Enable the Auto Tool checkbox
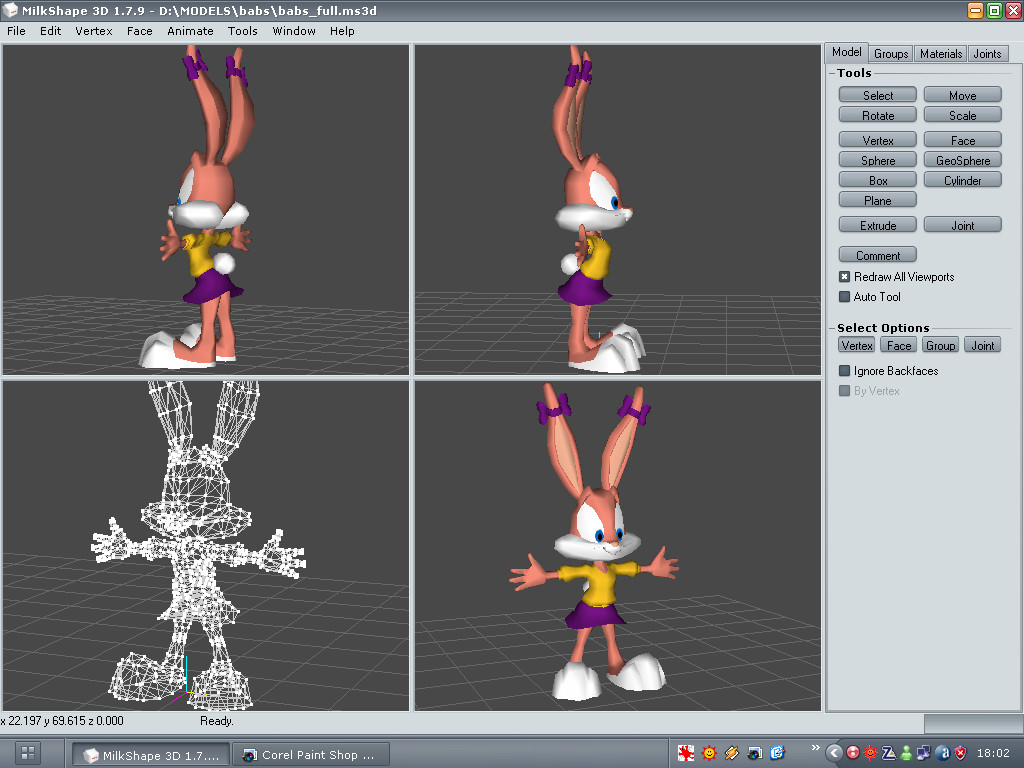1024x768 pixels. [844, 296]
